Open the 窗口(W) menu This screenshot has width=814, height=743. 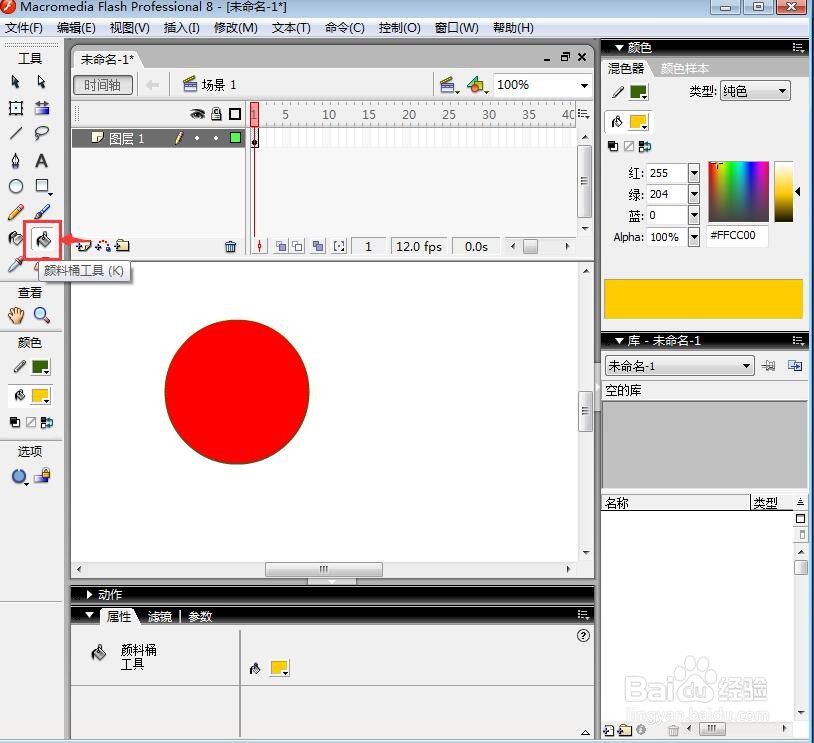point(457,28)
